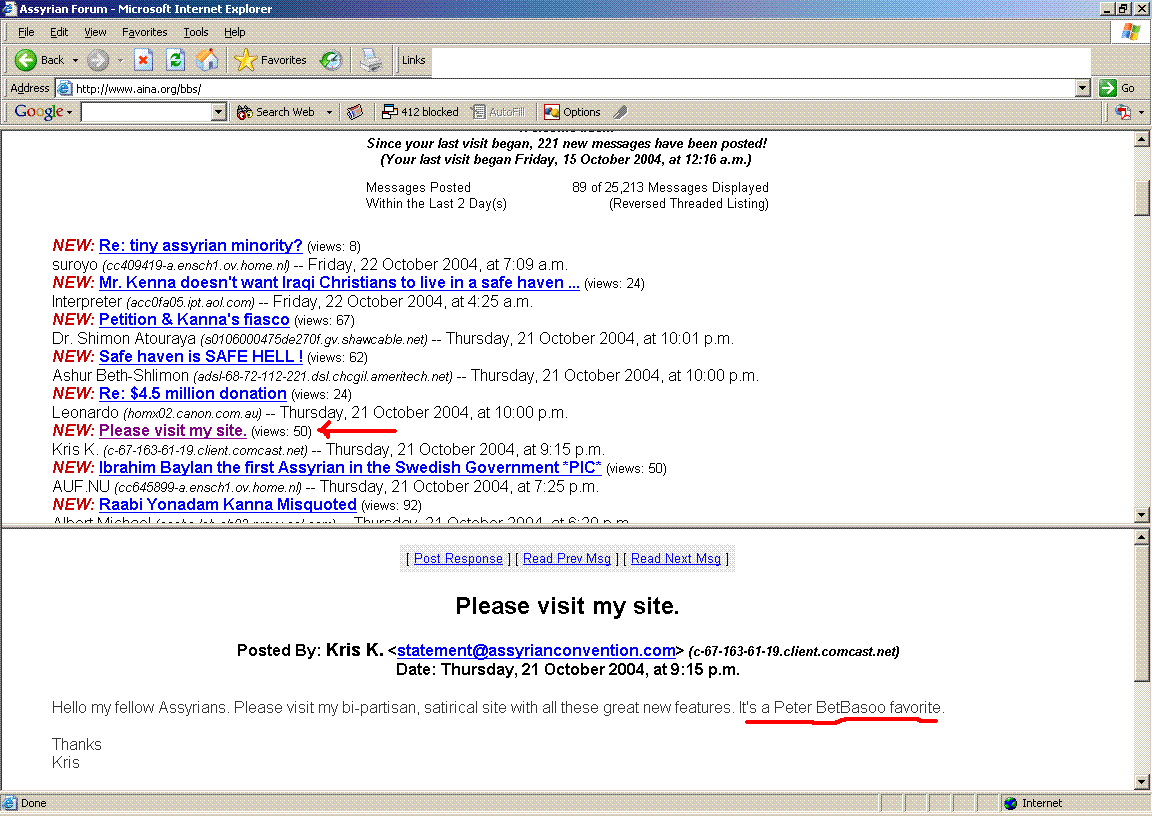Viewport: 1152px width, 816px height.
Task: Print the page with printer icon
Action: [x=371, y=60]
